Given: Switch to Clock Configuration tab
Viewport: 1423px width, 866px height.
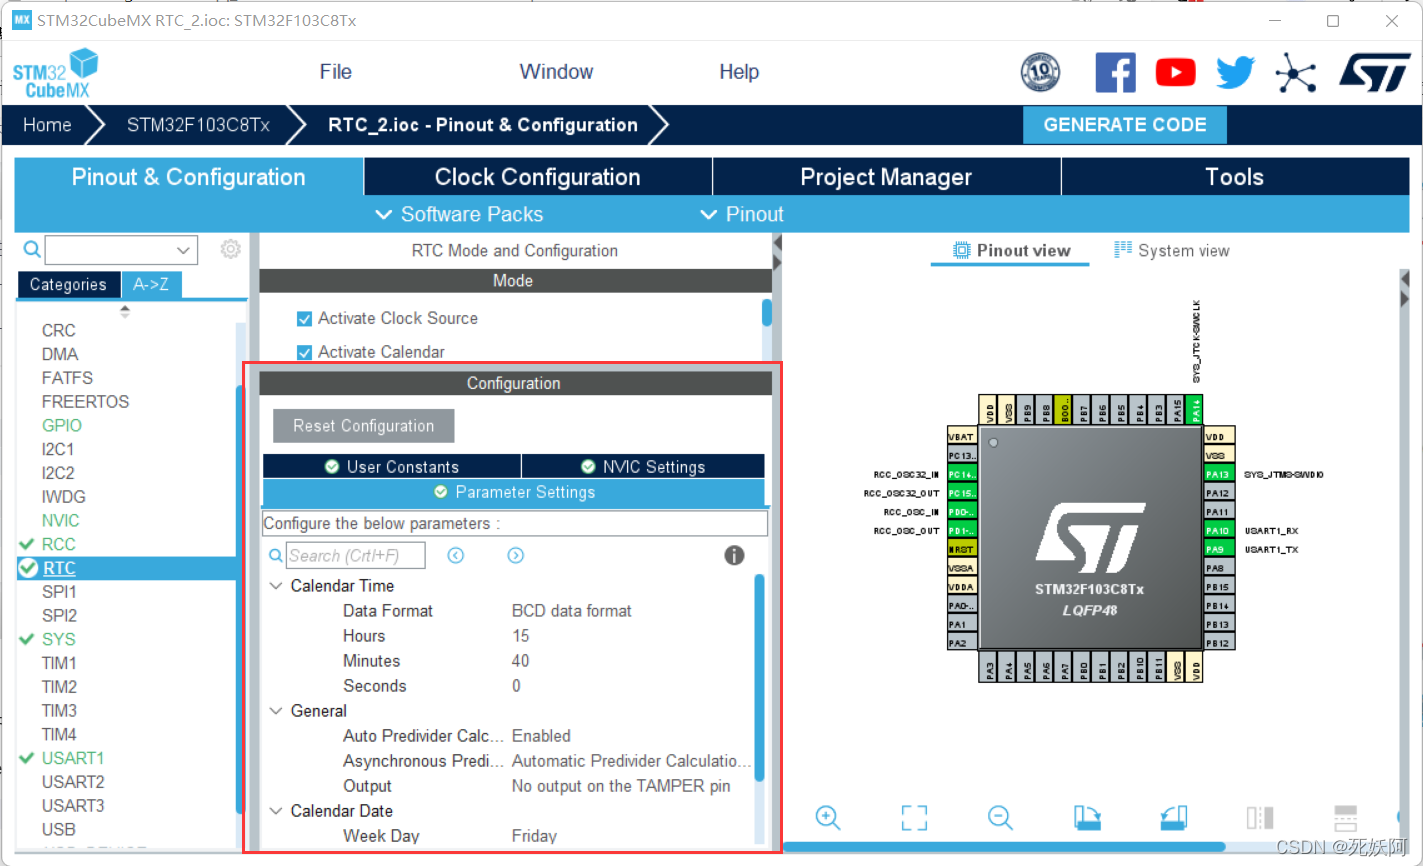Looking at the screenshot, I should (537, 177).
